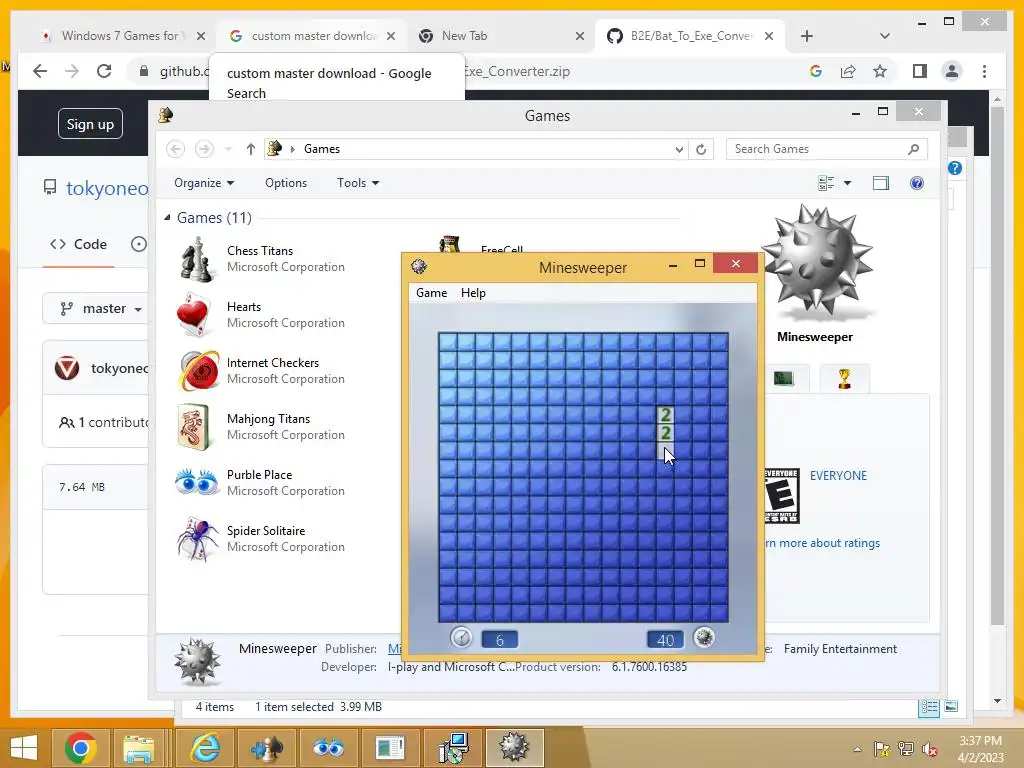Click Minesweeper title bar app icon
The height and width of the screenshot is (768, 1024).
click(x=419, y=266)
